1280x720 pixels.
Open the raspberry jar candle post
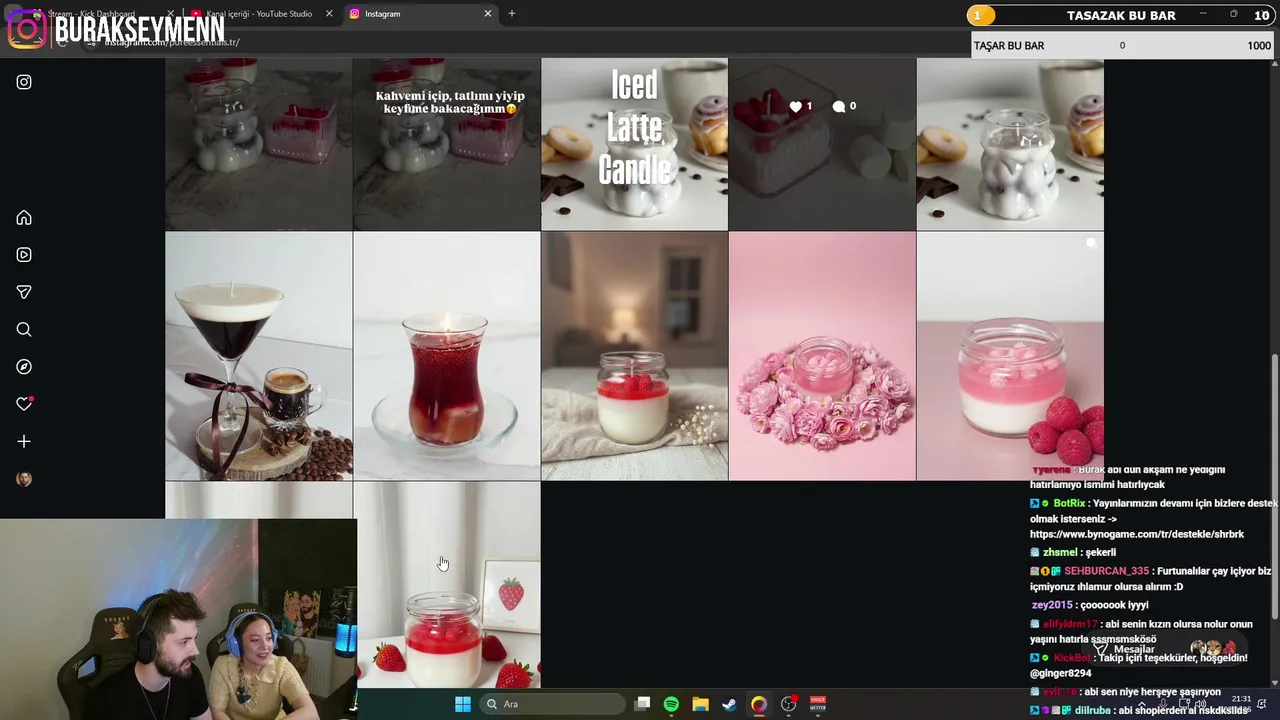(x=1010, y=356)
